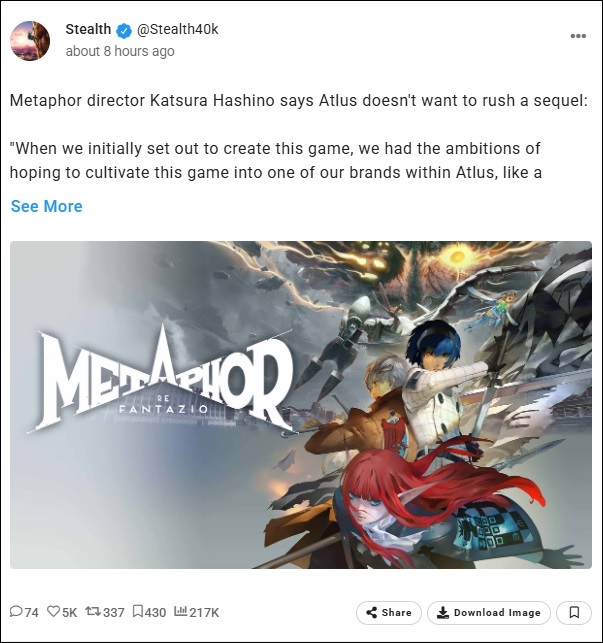Click the retweet arrows icon
The height and width of the screenshot is (643, 603).
[93, 611]
